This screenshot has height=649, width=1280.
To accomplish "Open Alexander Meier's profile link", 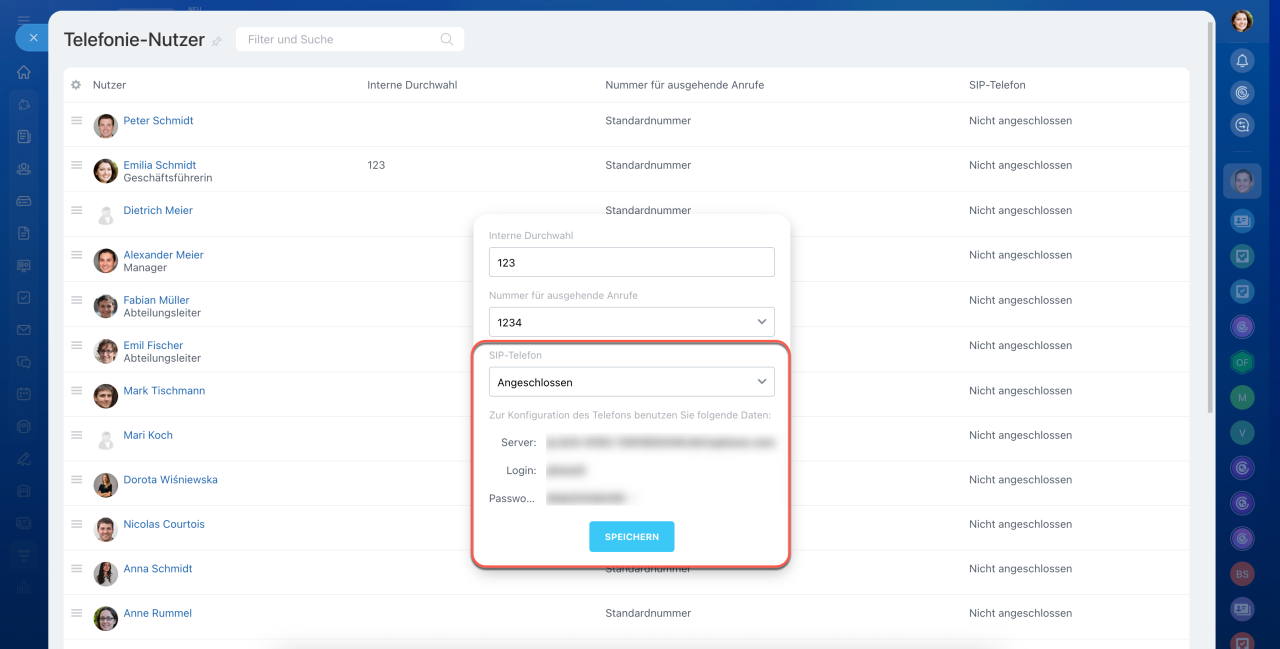I will (163, 255).
